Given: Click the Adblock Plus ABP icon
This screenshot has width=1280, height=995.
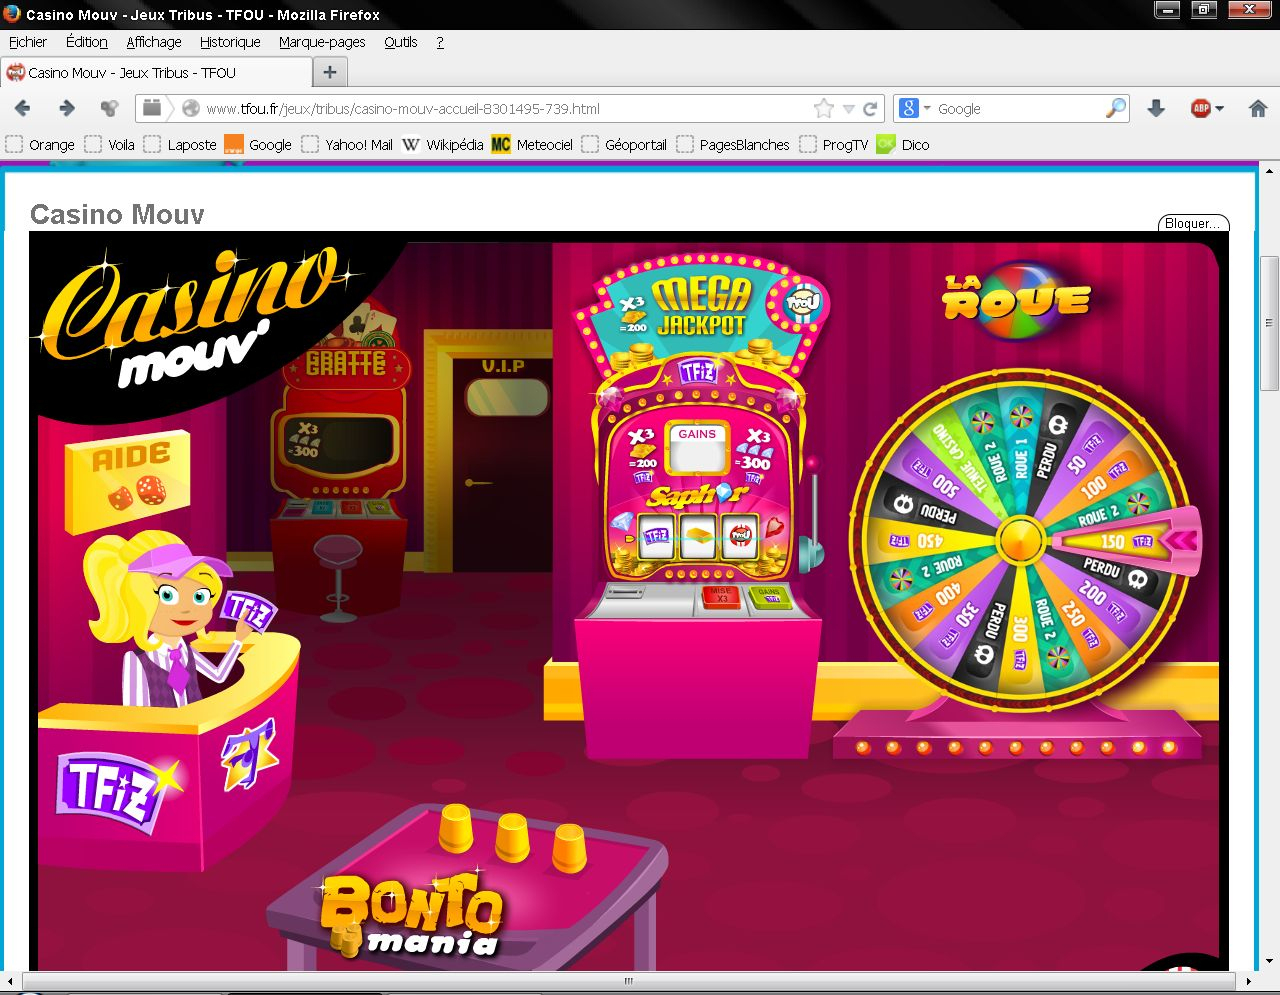Looking at the screenshot, I should 1200,109.
